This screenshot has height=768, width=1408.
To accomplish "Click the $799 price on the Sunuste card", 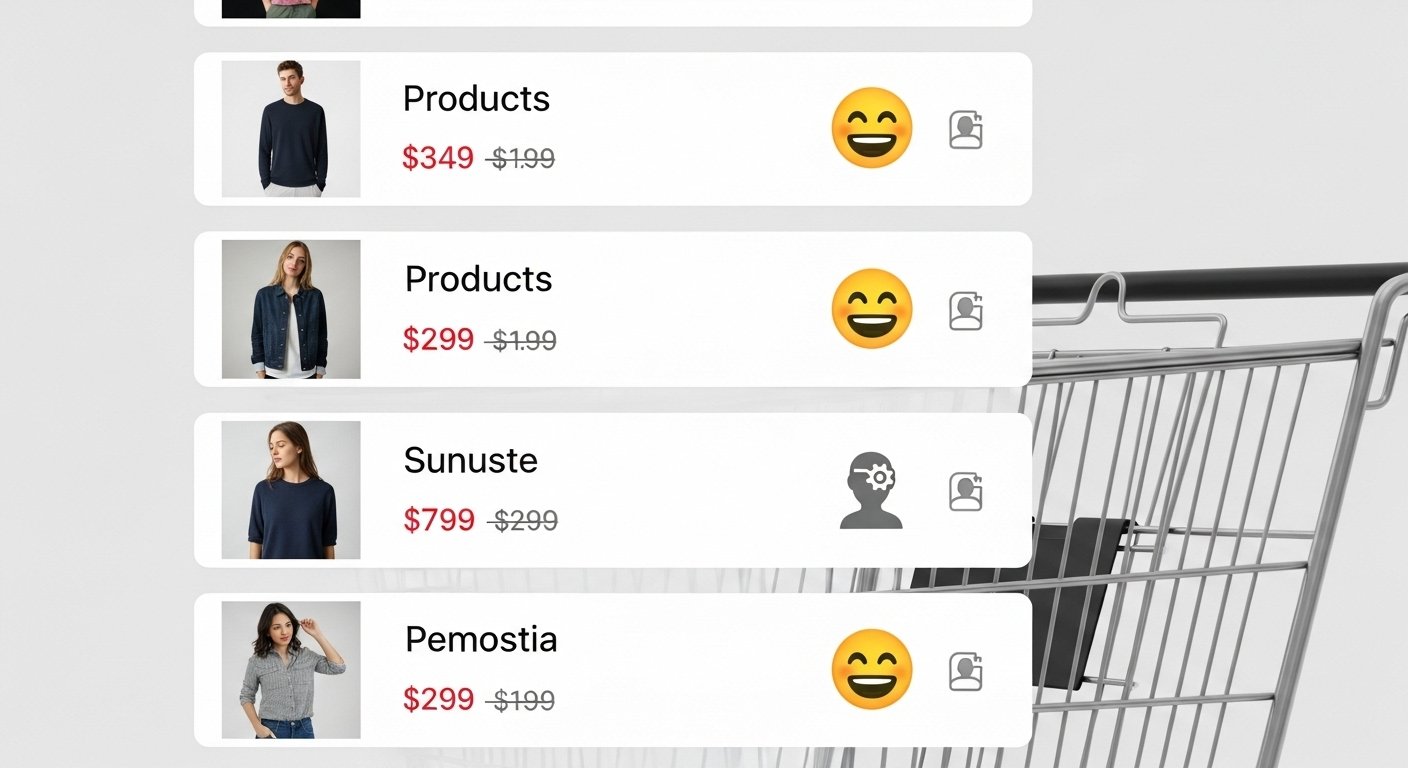I will (437, 520).
